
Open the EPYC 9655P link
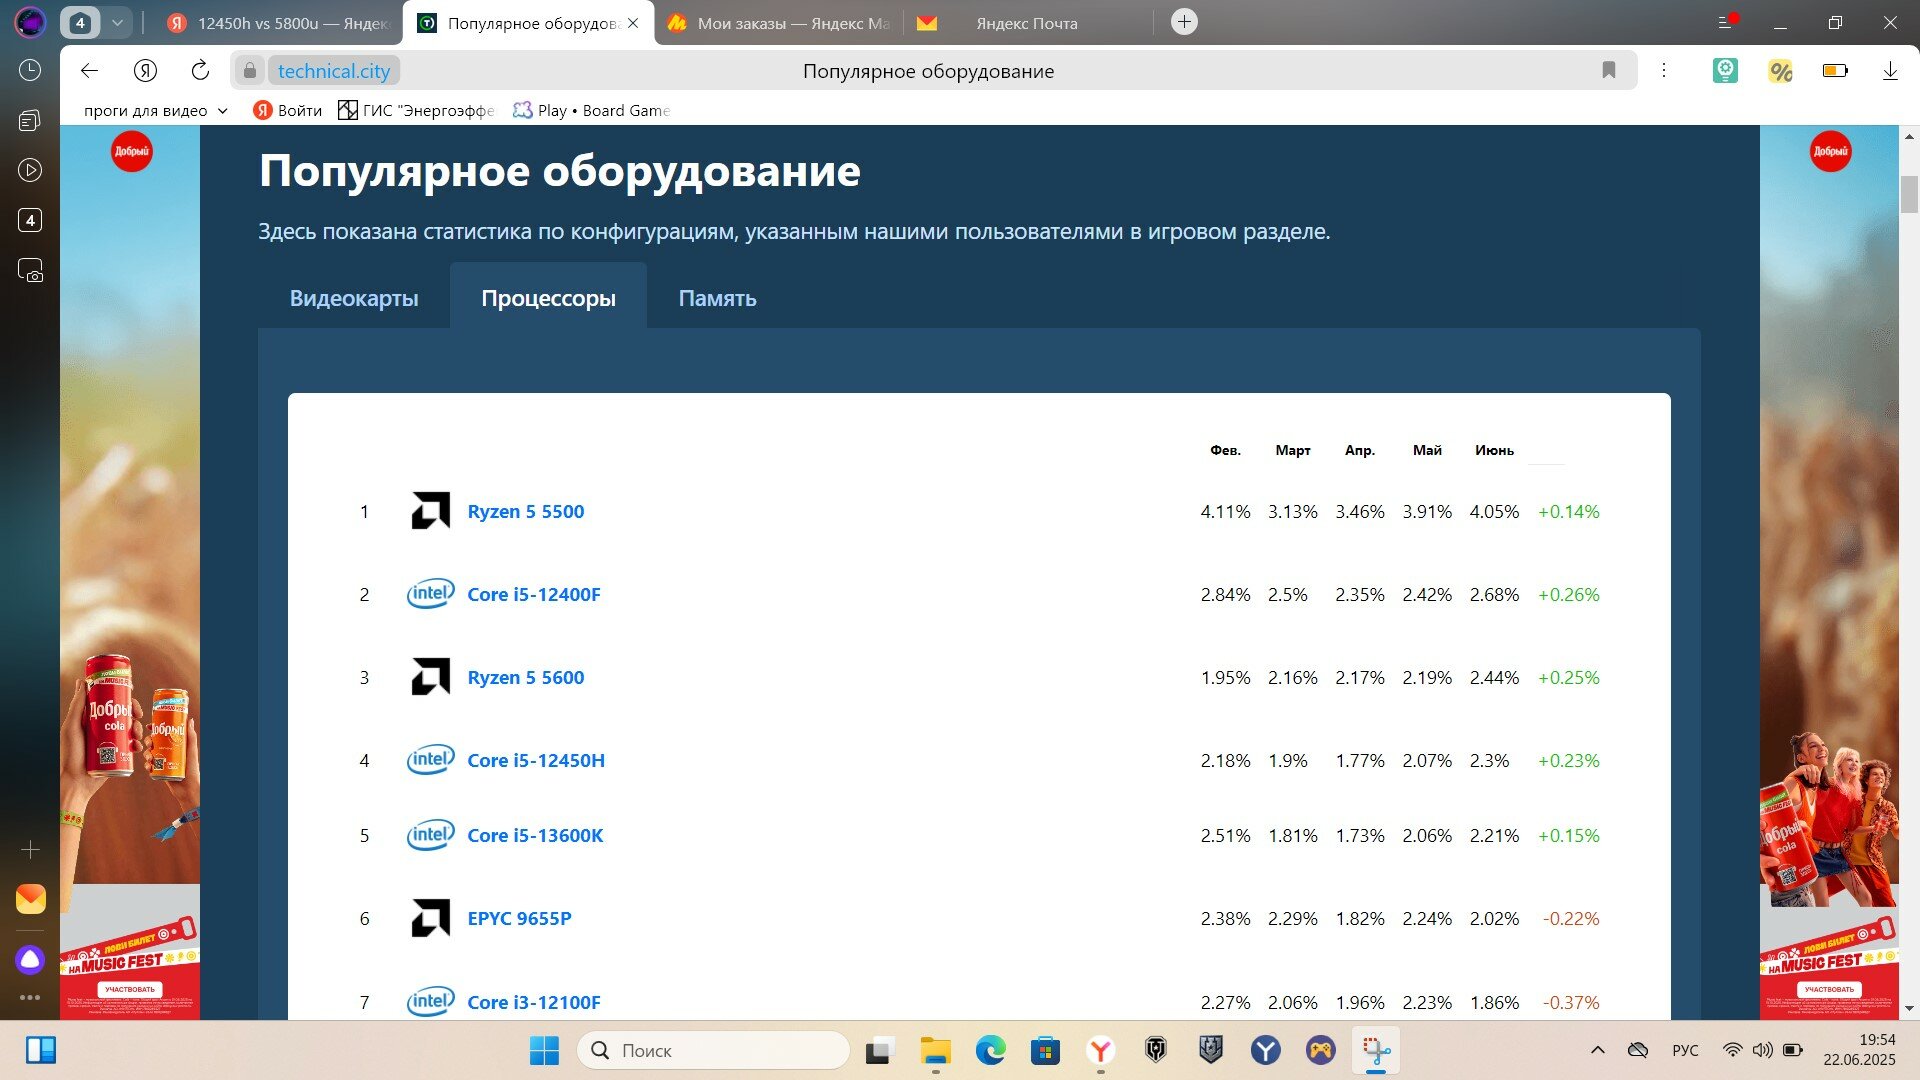click(x=519, y=919)
